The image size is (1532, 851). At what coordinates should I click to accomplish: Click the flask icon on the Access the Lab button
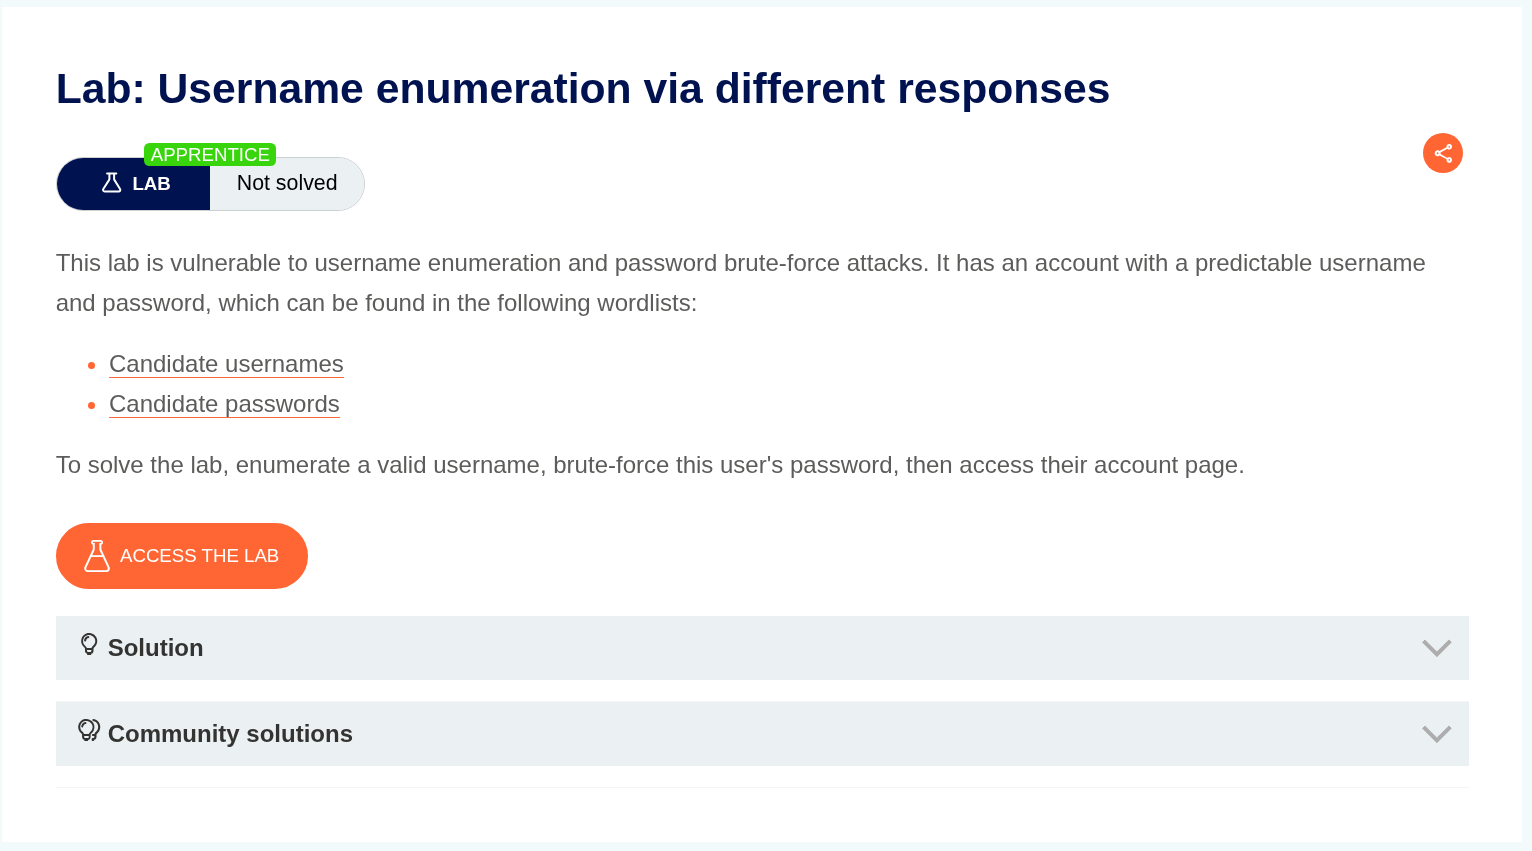(97, 556)
